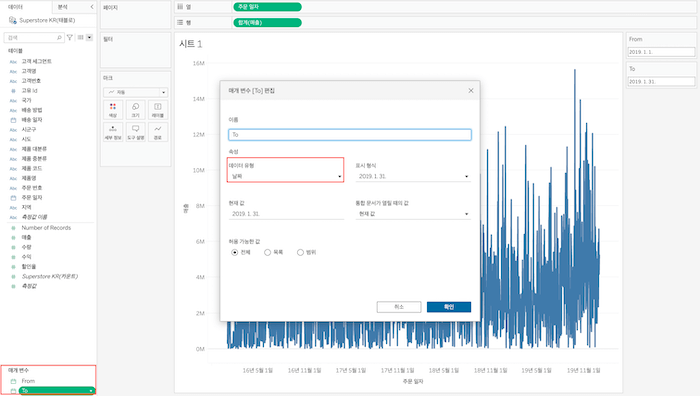Open the 데이터 유형 dropdown set to 날짜
This screenshot has width=700, height=396.
tap(286, 176)
